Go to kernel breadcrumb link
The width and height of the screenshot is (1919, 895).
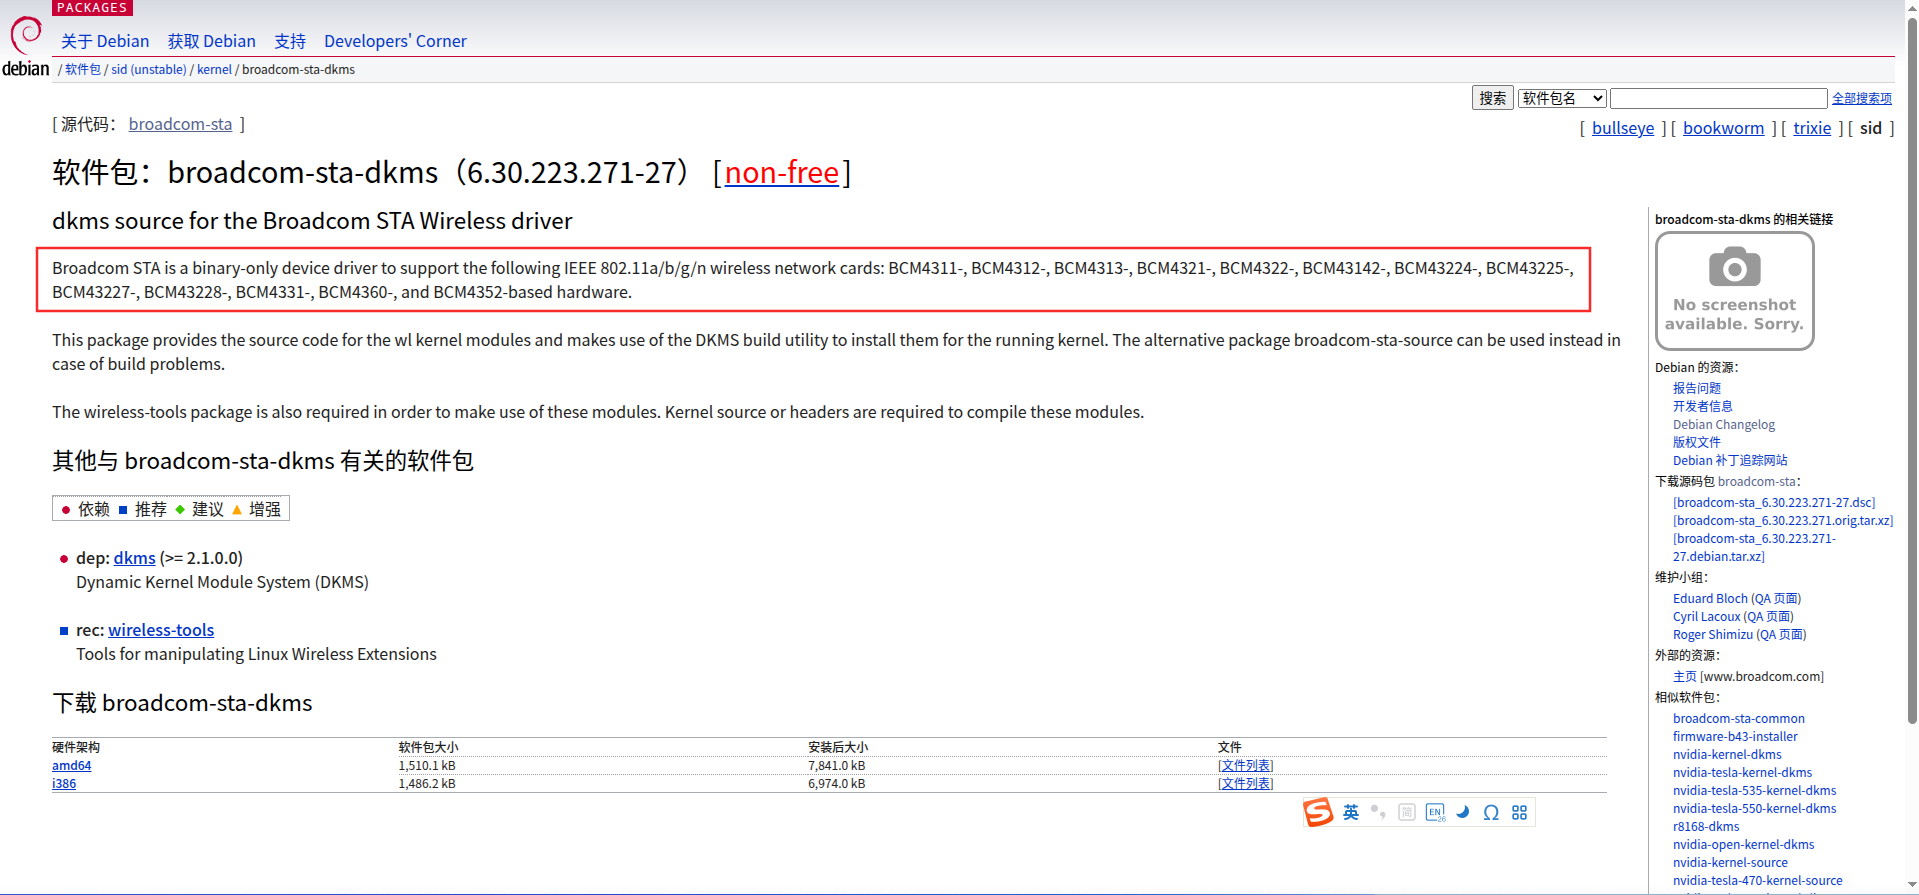click(x=214, y=69)
